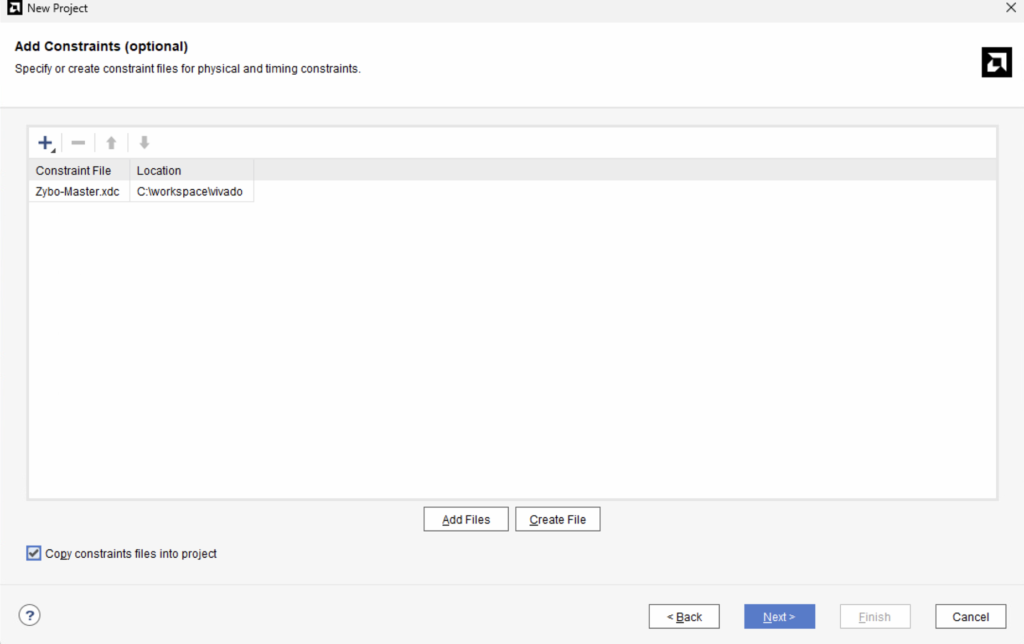Uncheck Copy constraints files into project

(x=35, y=553)
